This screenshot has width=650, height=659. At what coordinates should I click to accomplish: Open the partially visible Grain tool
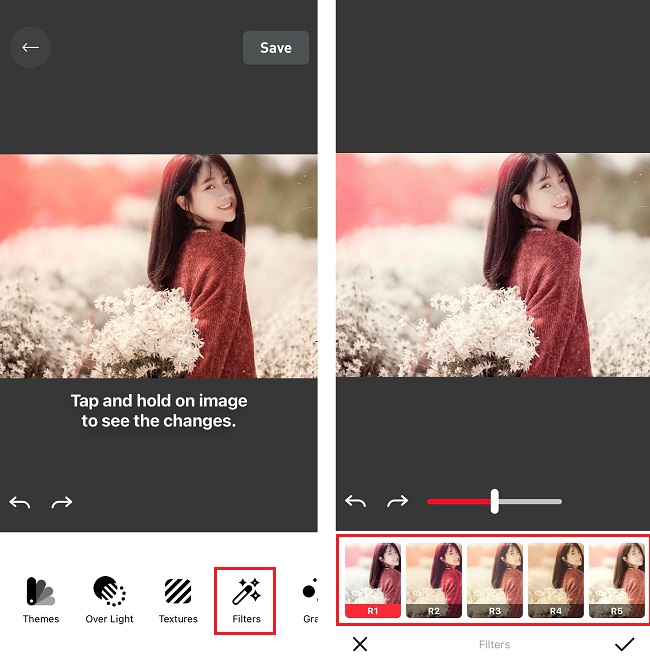pos(310,600)
